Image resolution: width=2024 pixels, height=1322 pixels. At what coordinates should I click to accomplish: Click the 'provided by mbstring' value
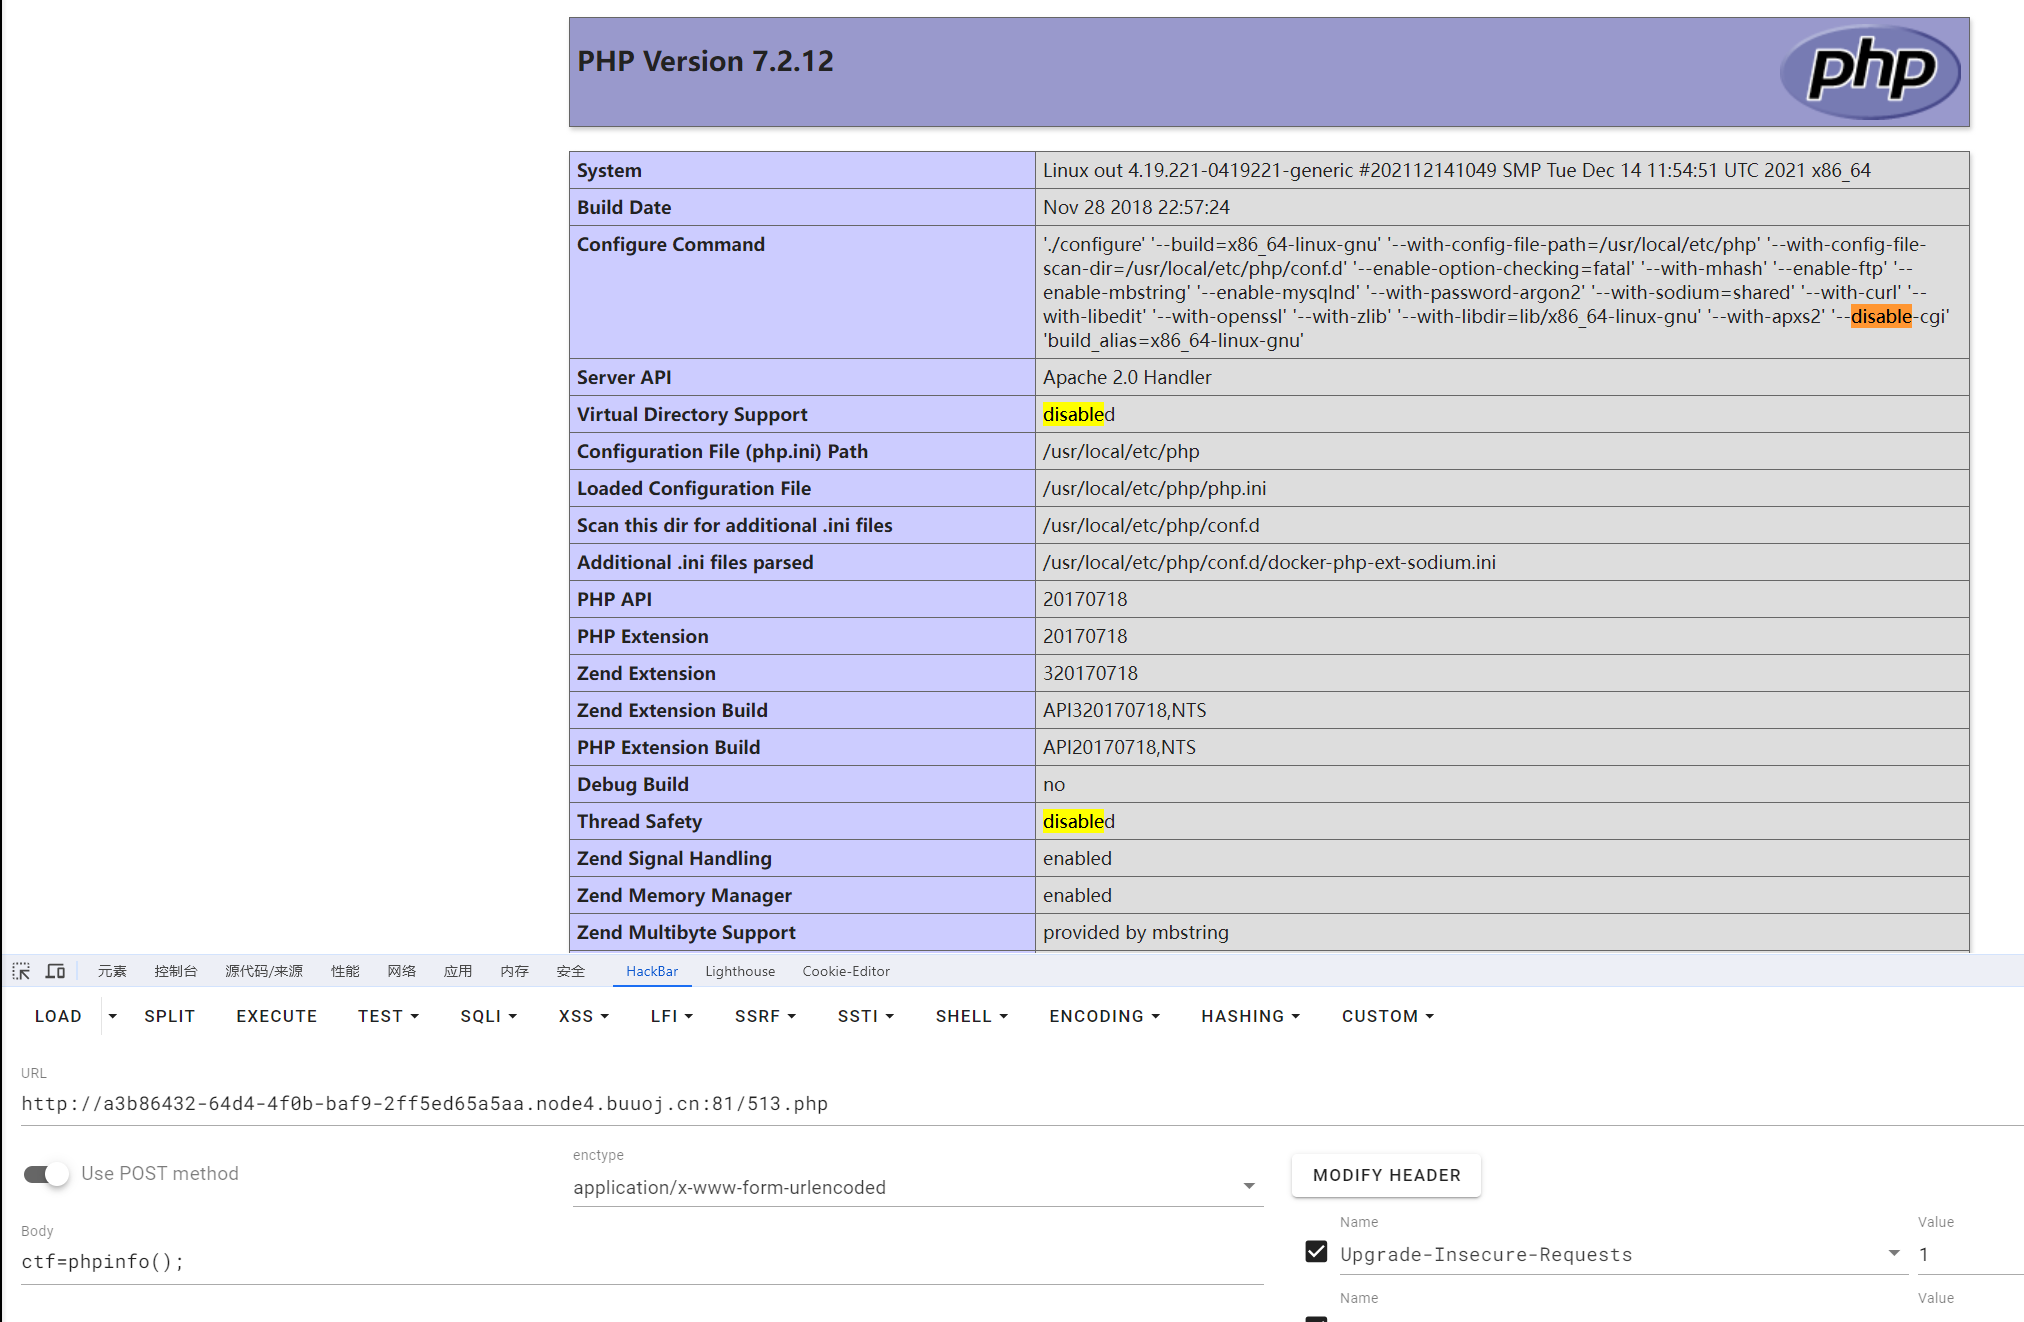click(x=1136, y=932)
